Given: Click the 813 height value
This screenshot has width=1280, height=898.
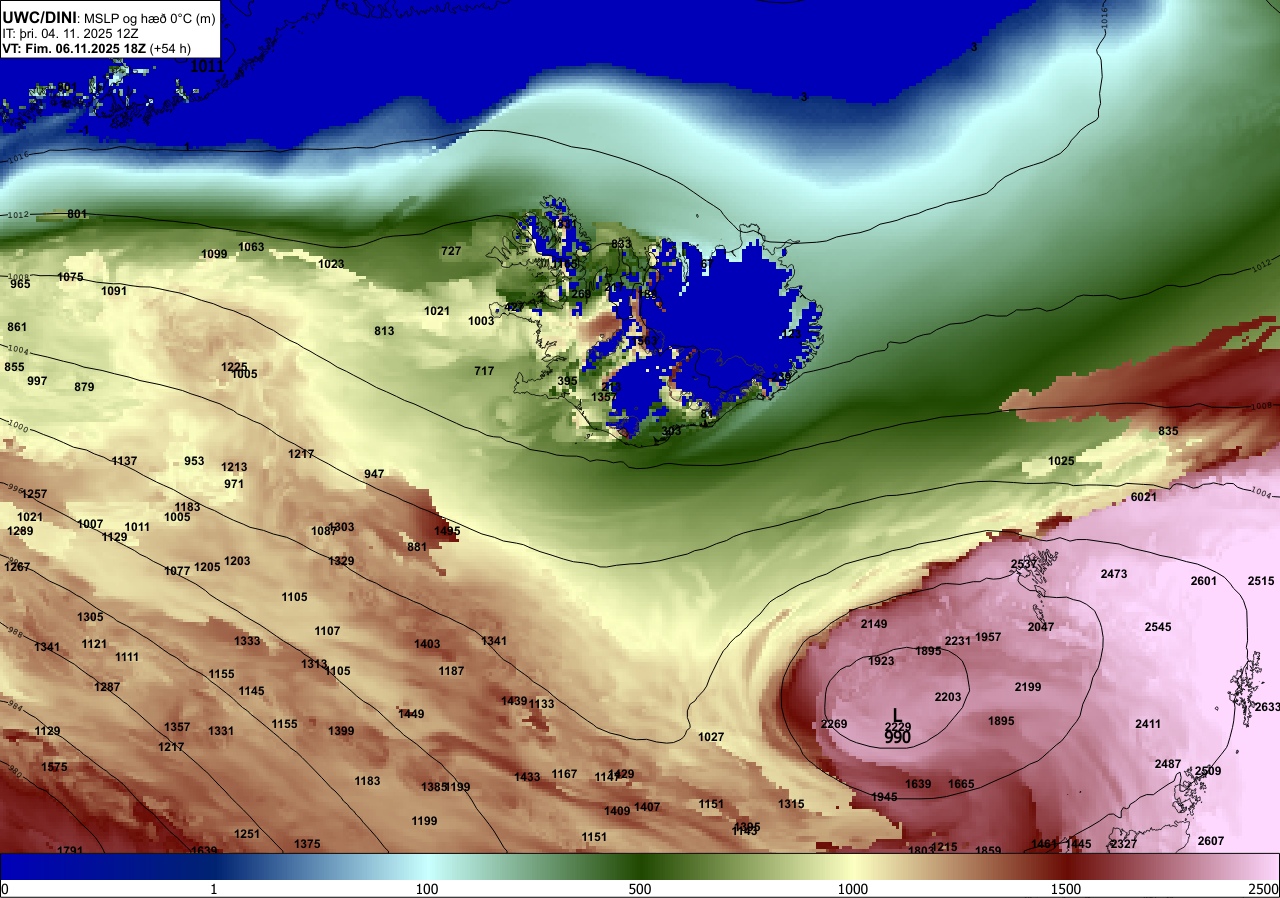Looking at the screenshot, I should pyautogui.click(x=384, y=331).
